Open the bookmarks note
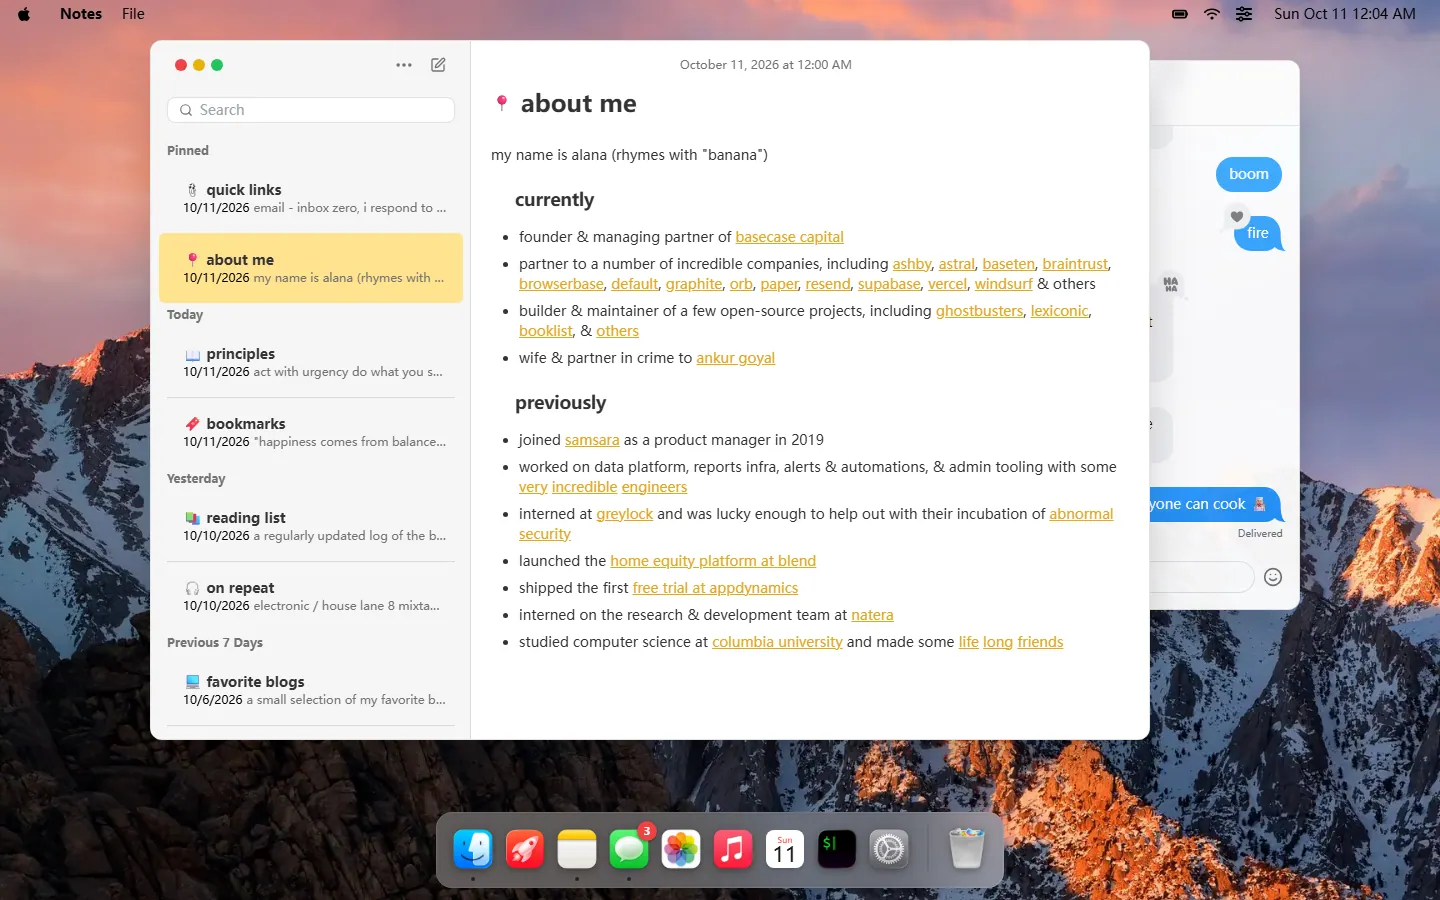 [x=311, y=432]
